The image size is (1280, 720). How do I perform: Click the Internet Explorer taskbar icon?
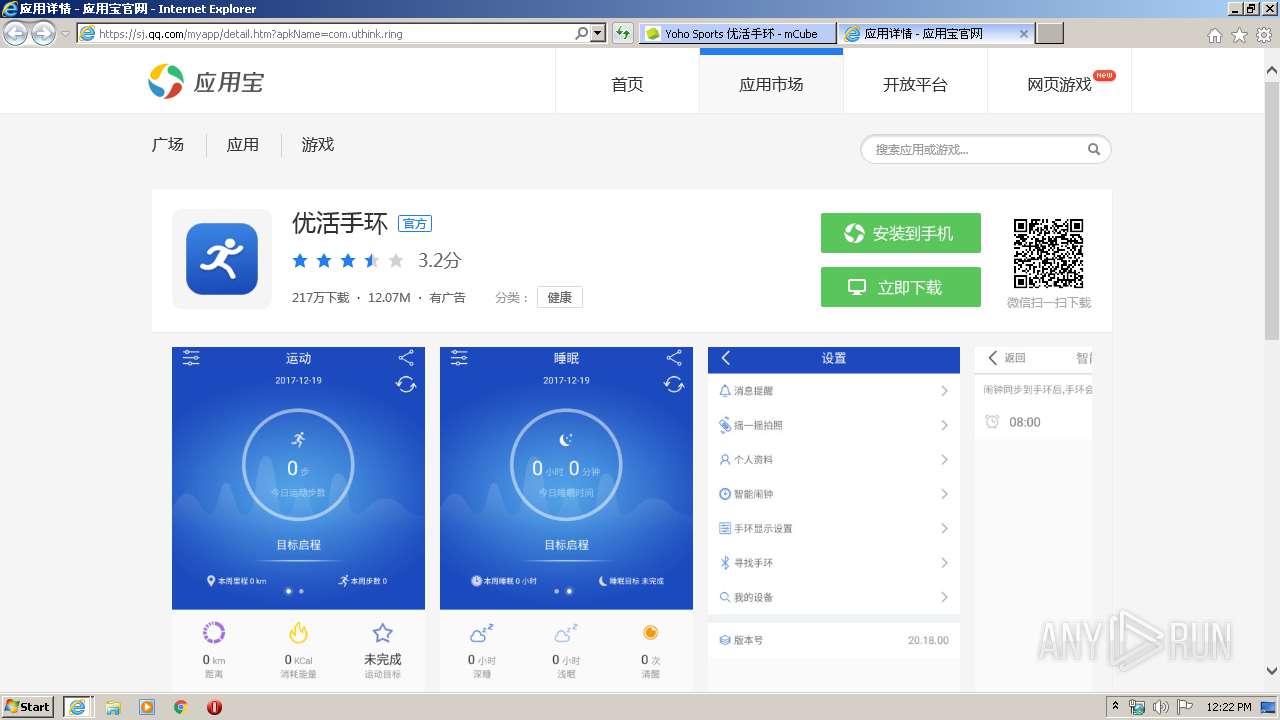[78, 707]
